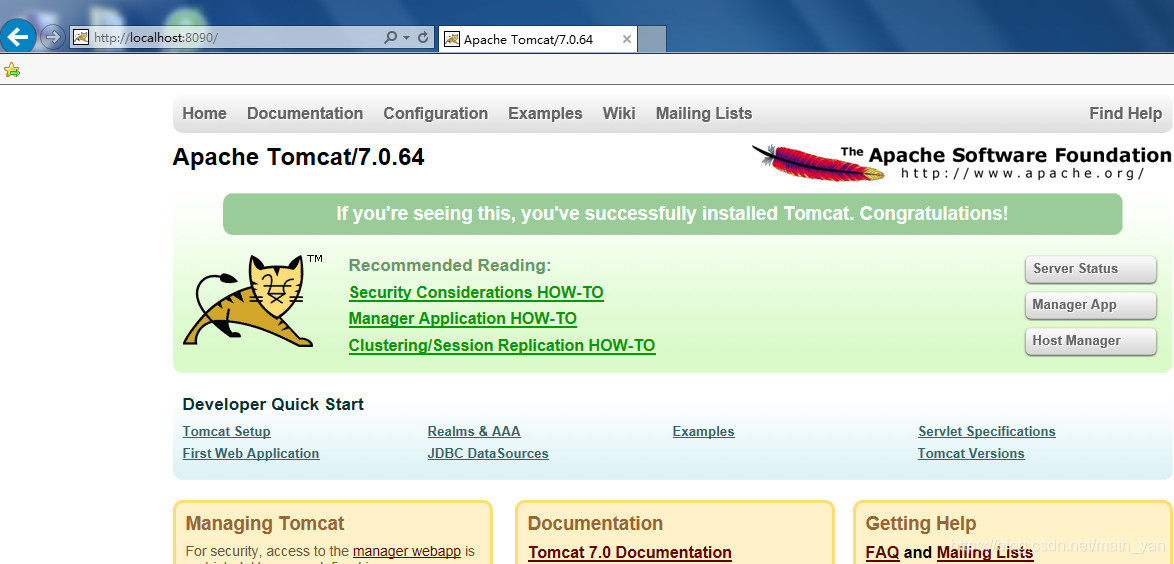This screenshot has width=1174, height=564.
Task: Open the manager webapp link
Action: coord(407,551)
